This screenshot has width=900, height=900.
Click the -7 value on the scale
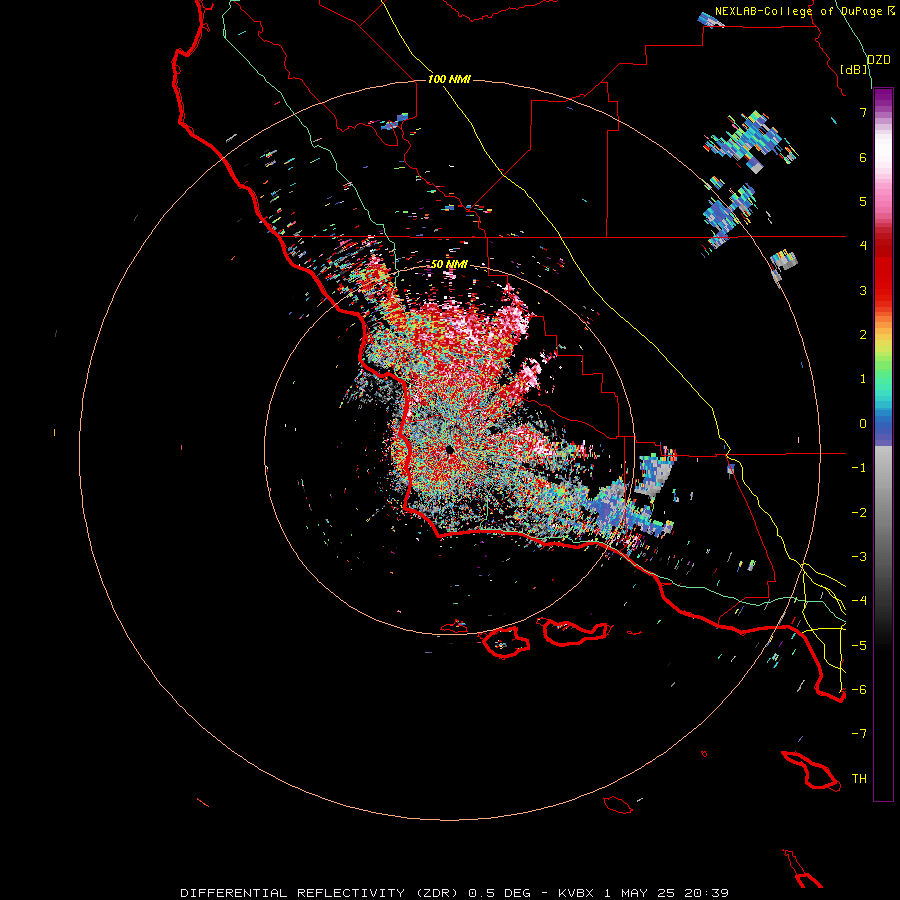coord(859,734)
